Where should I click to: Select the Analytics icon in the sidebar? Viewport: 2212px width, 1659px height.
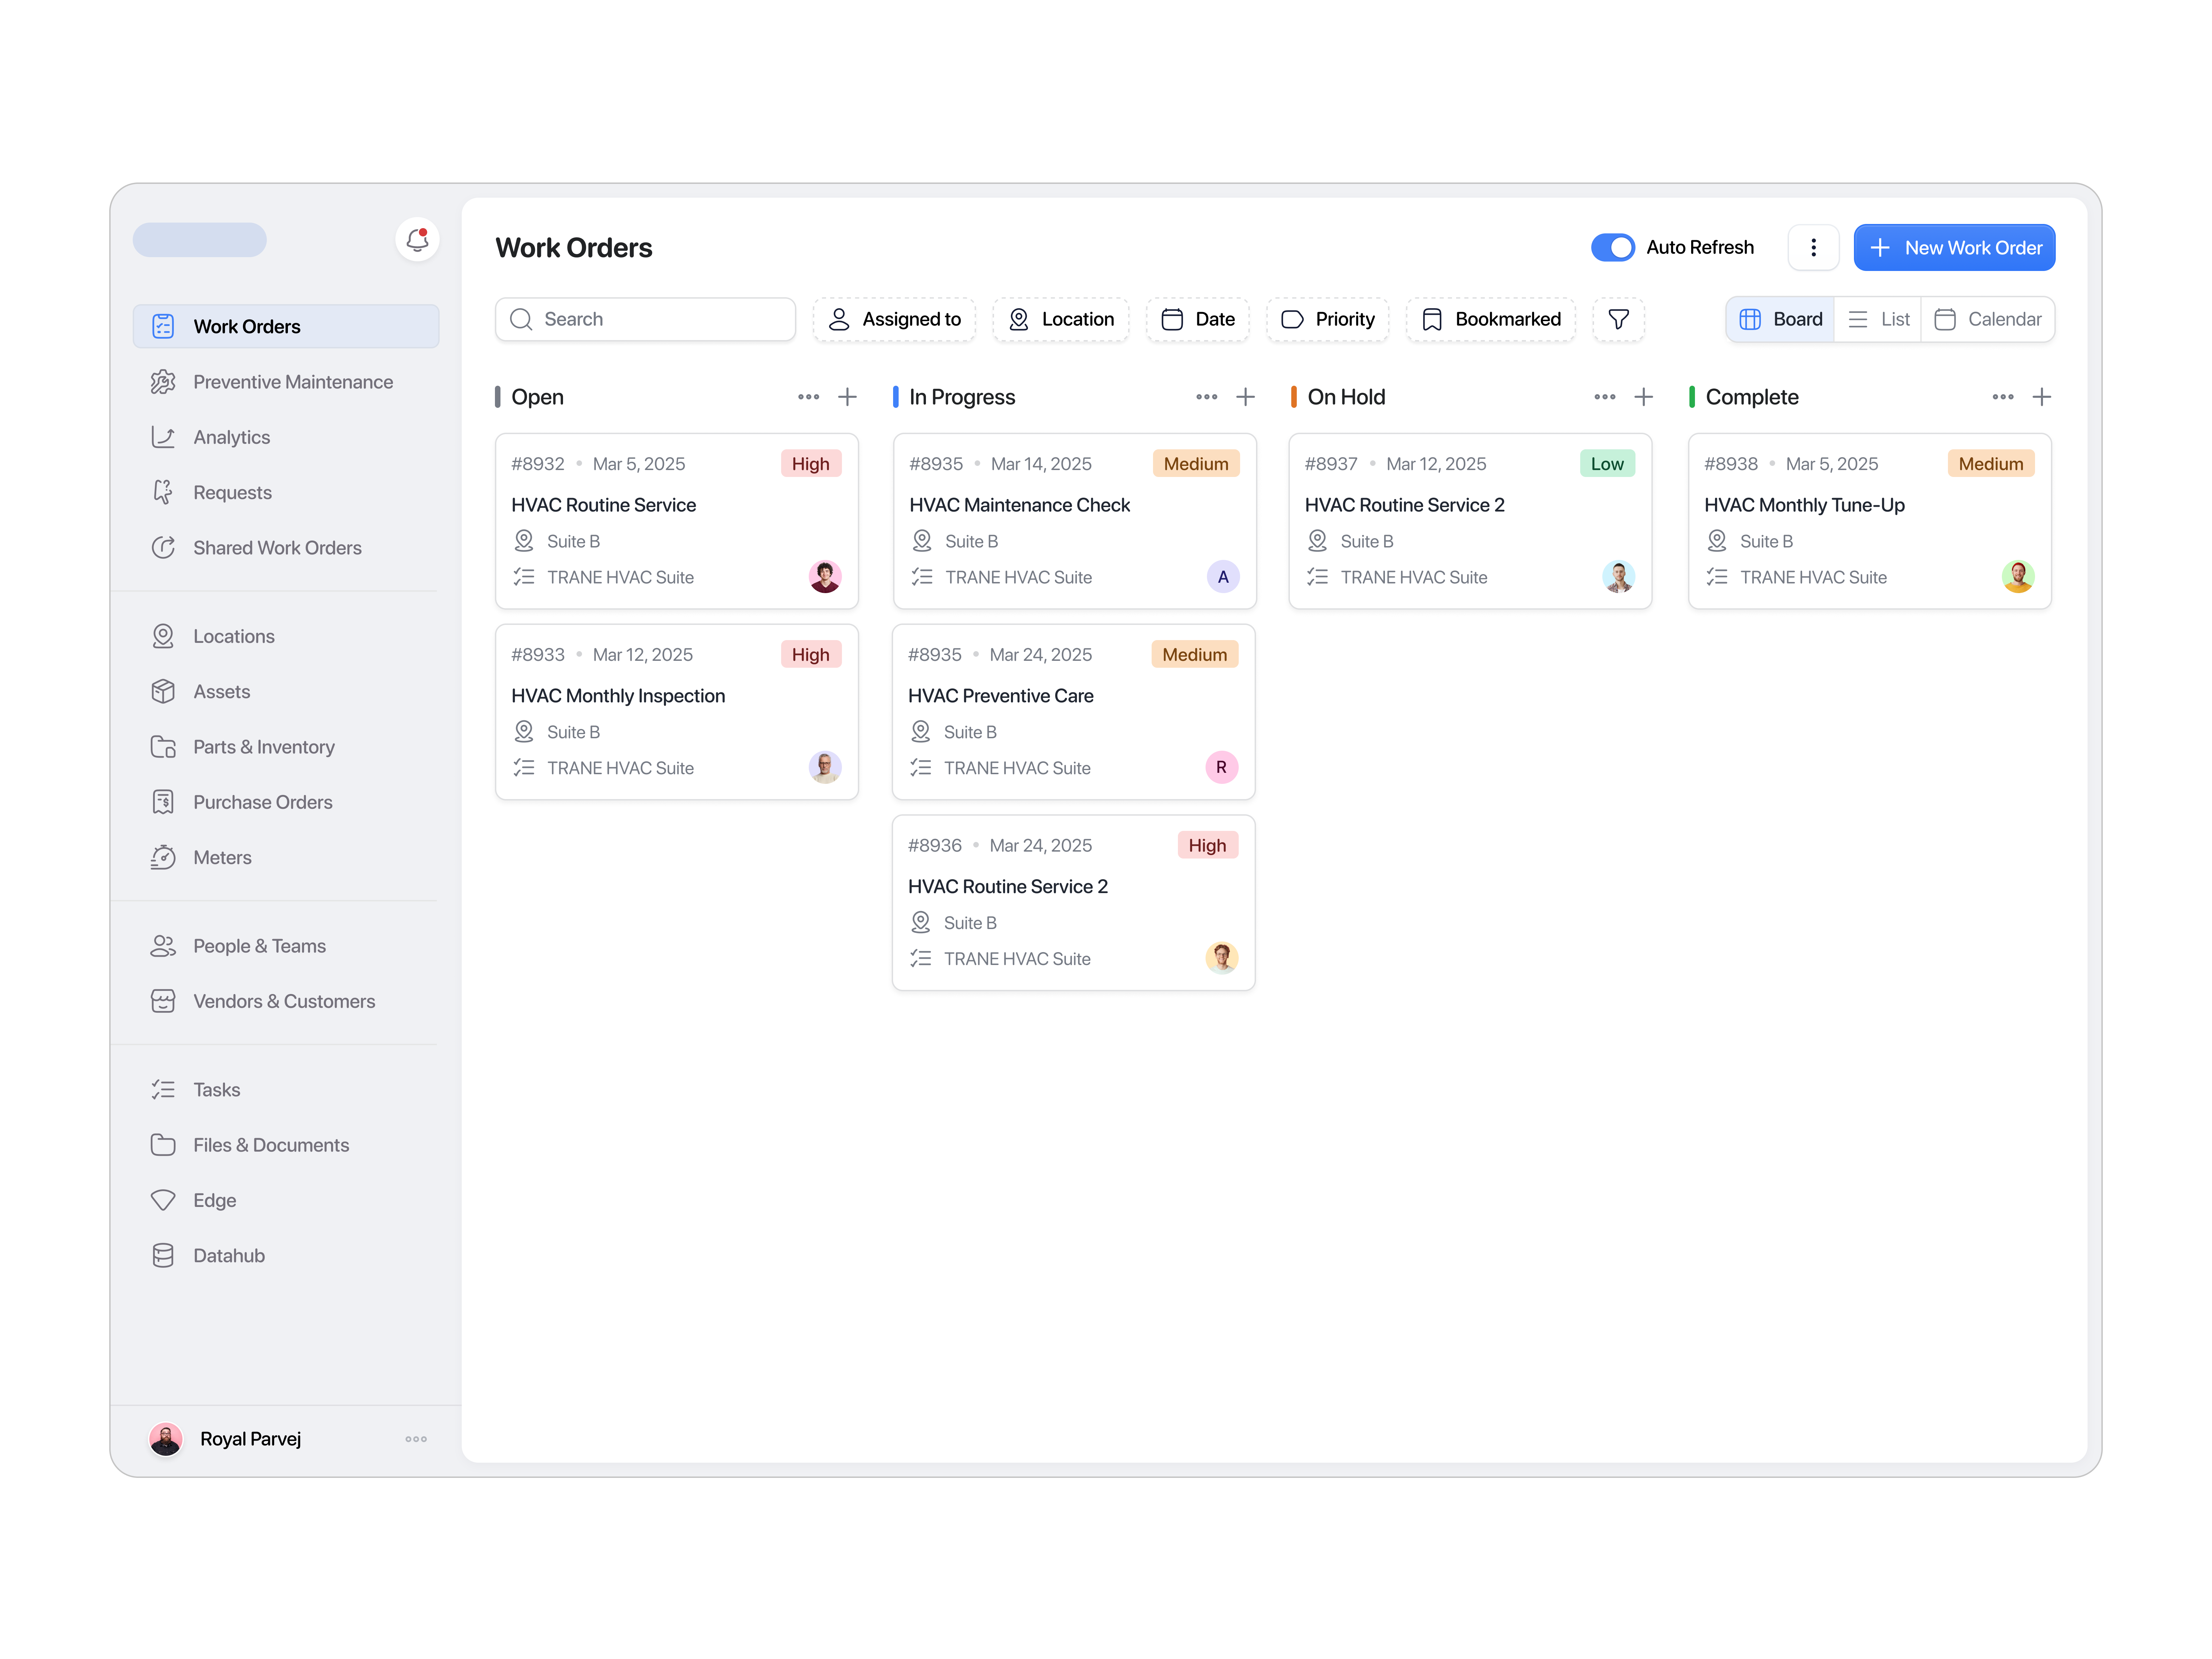click(164, 437)
